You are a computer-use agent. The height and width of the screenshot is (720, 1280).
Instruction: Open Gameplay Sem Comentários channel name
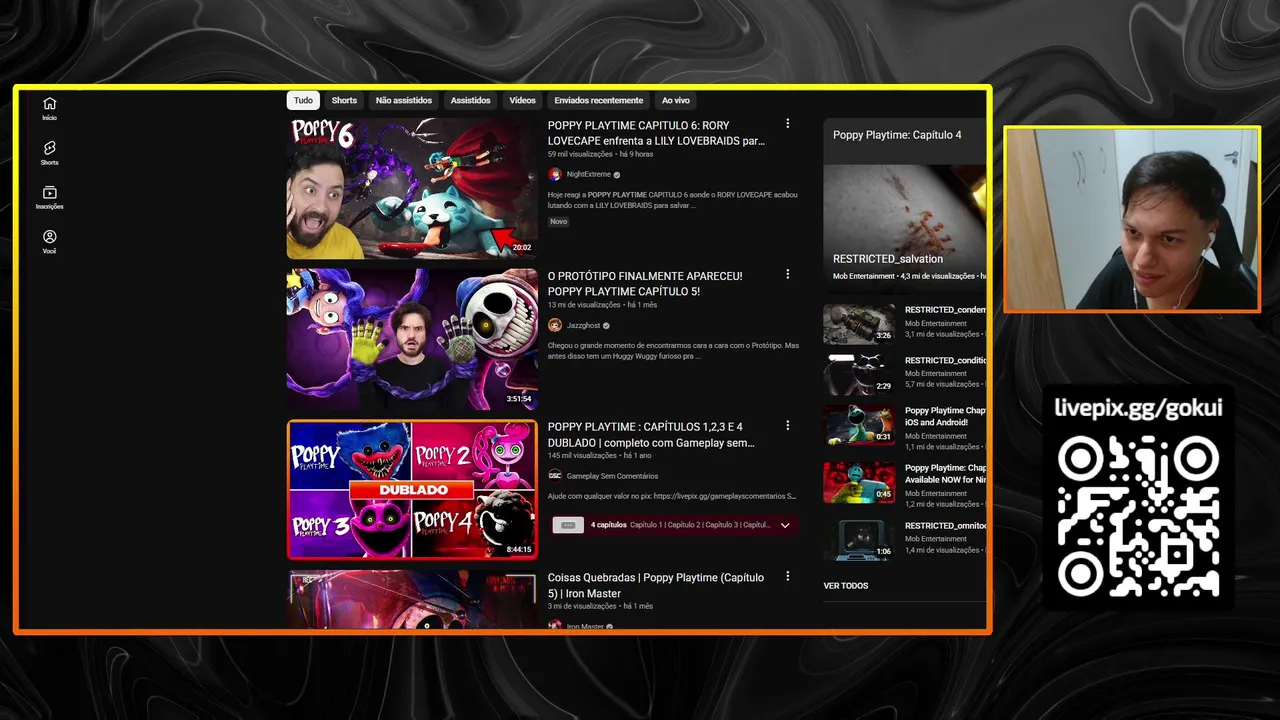612,476
